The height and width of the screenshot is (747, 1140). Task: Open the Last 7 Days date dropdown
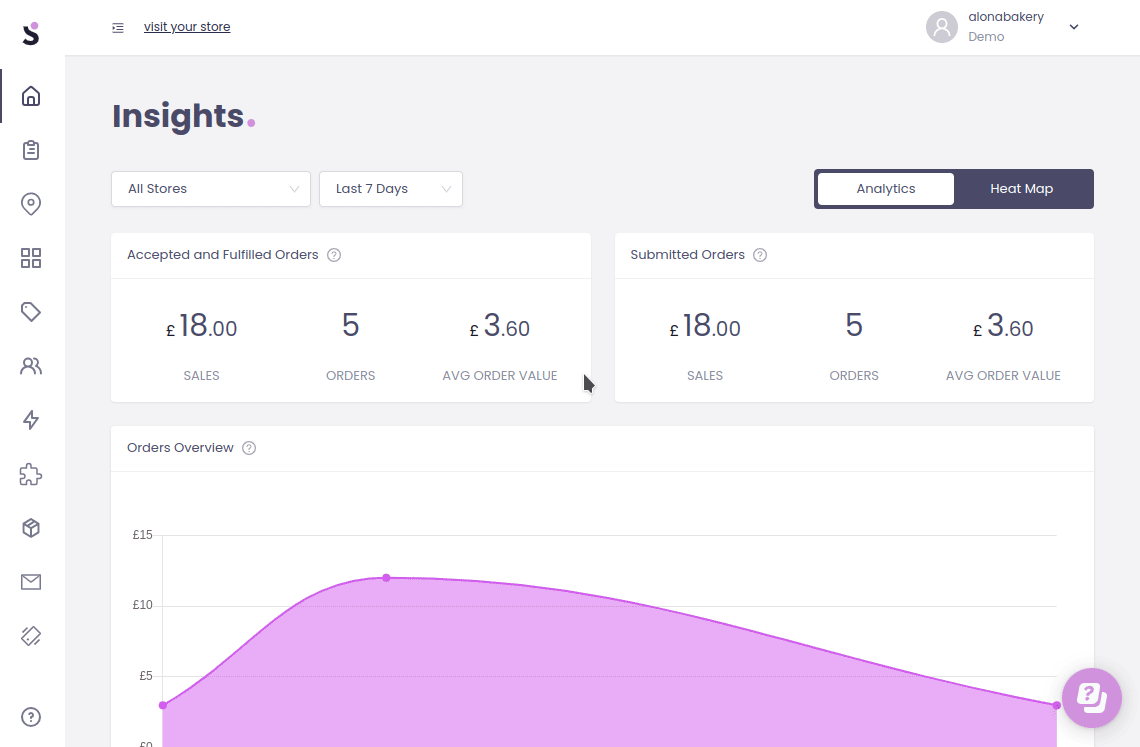pos(390,189)
